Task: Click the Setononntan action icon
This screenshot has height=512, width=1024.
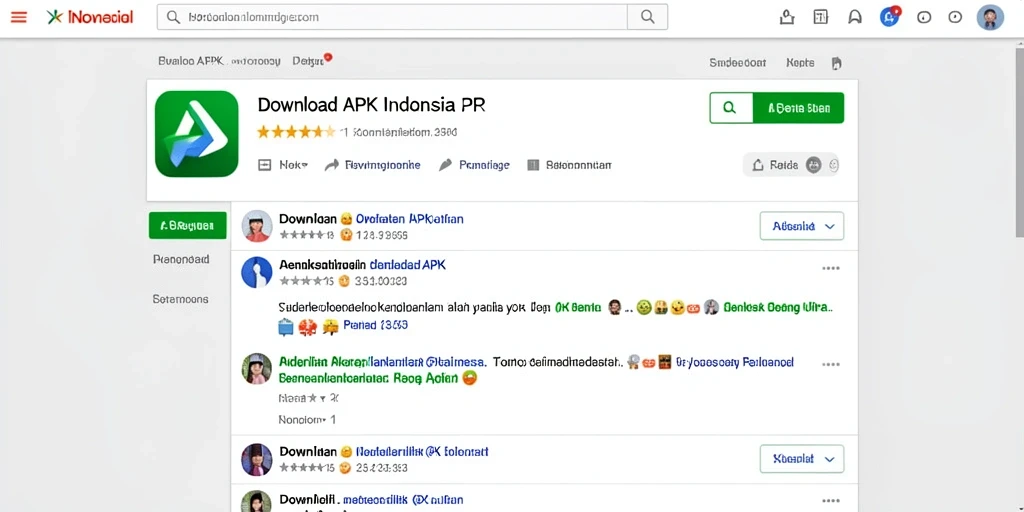Action: [569, 165]
